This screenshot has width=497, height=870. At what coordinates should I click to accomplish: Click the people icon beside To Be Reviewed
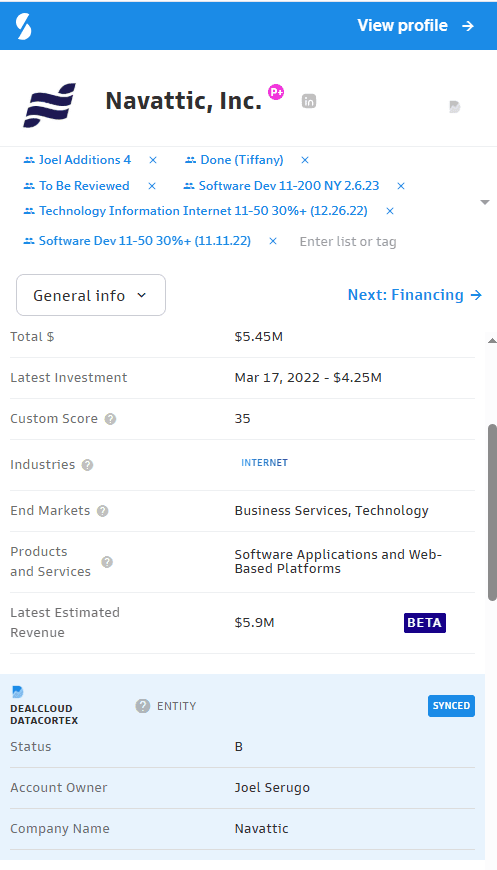tap(29, 186)
